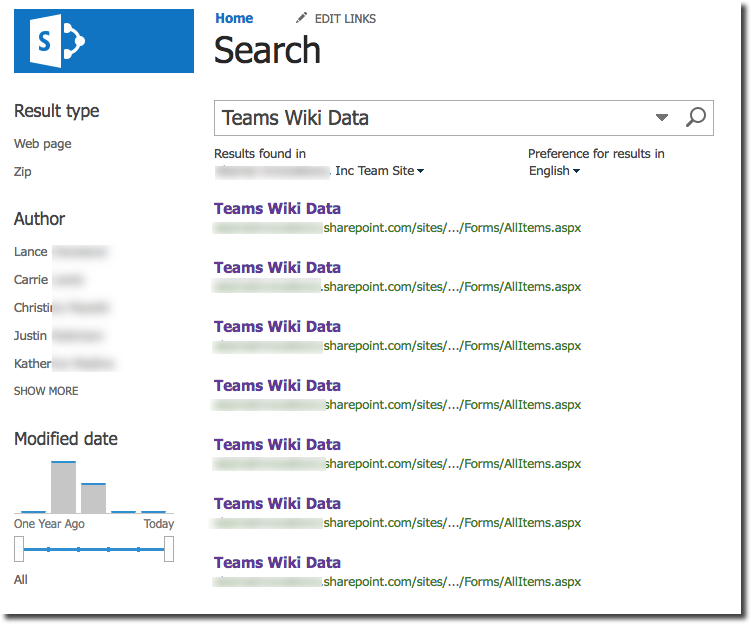Click the tallest bar in Modified date chart
751x634 pixels.
point(63,487)
